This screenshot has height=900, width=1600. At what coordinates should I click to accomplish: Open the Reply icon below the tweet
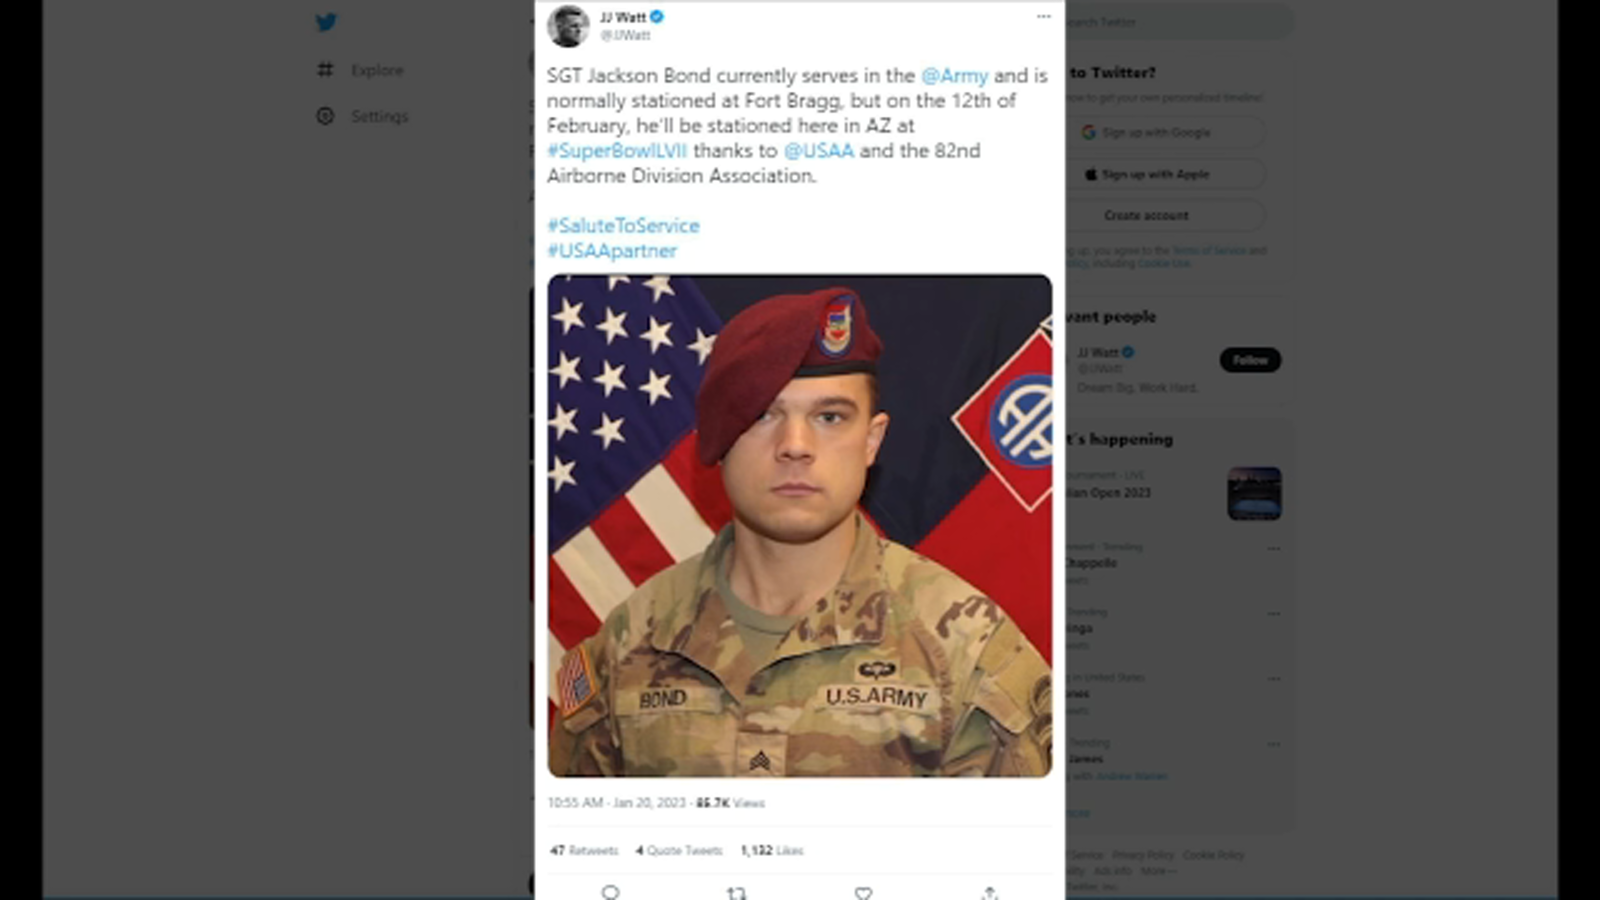pyautogui.click(x=611, y=893)
